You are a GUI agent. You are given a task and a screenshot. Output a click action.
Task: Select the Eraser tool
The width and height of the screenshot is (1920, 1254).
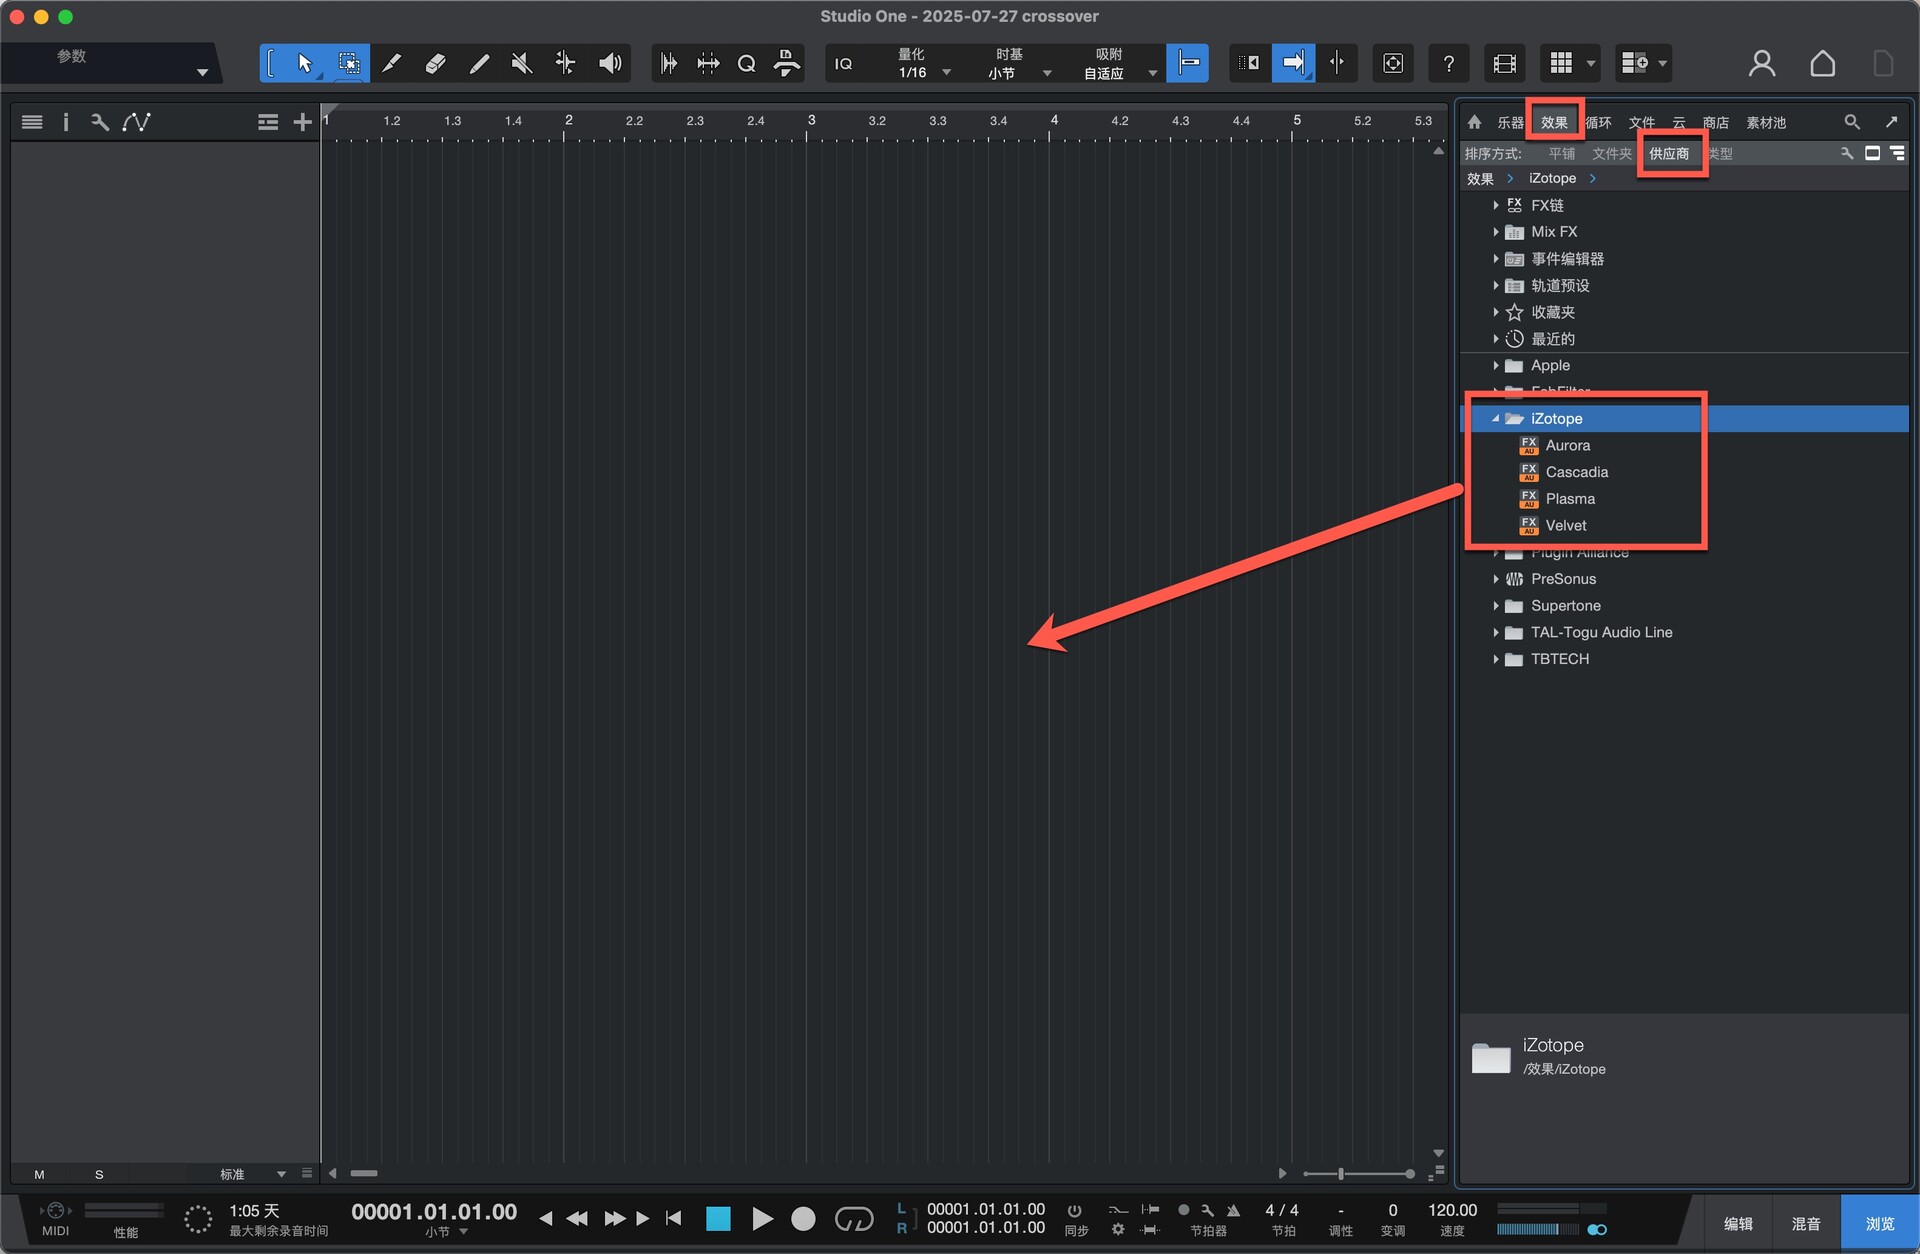click(435, 64)
